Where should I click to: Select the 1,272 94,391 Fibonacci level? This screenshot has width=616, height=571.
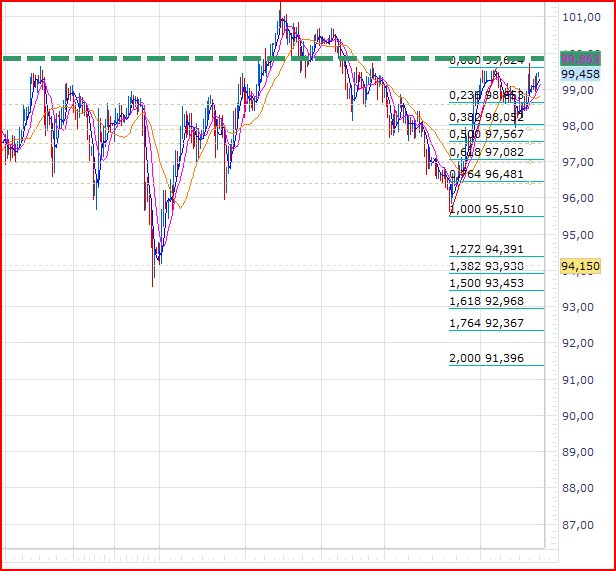tap(486, 249)
